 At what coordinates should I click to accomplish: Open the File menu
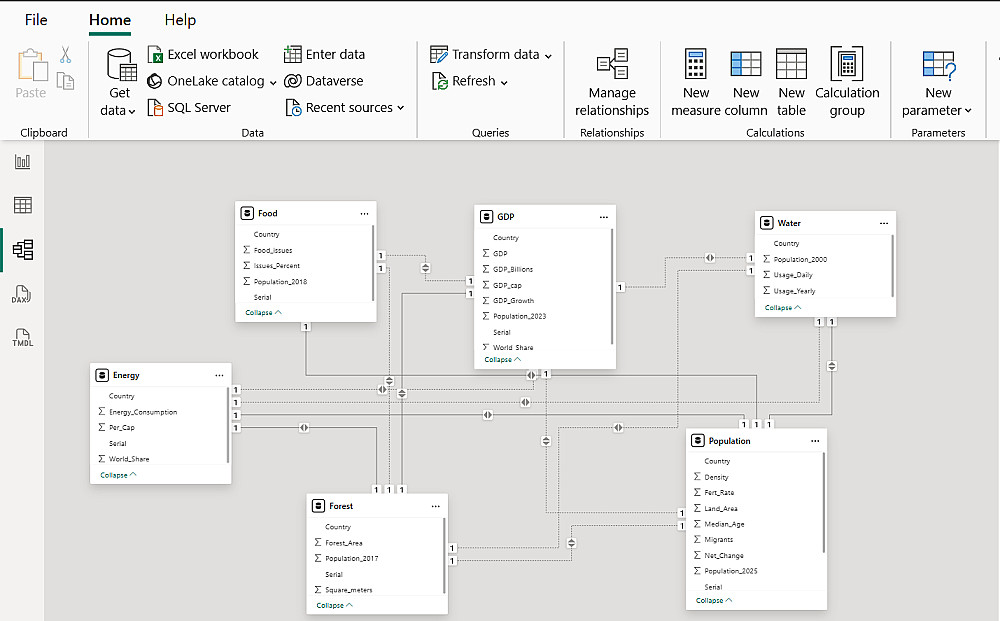(36, 20)
